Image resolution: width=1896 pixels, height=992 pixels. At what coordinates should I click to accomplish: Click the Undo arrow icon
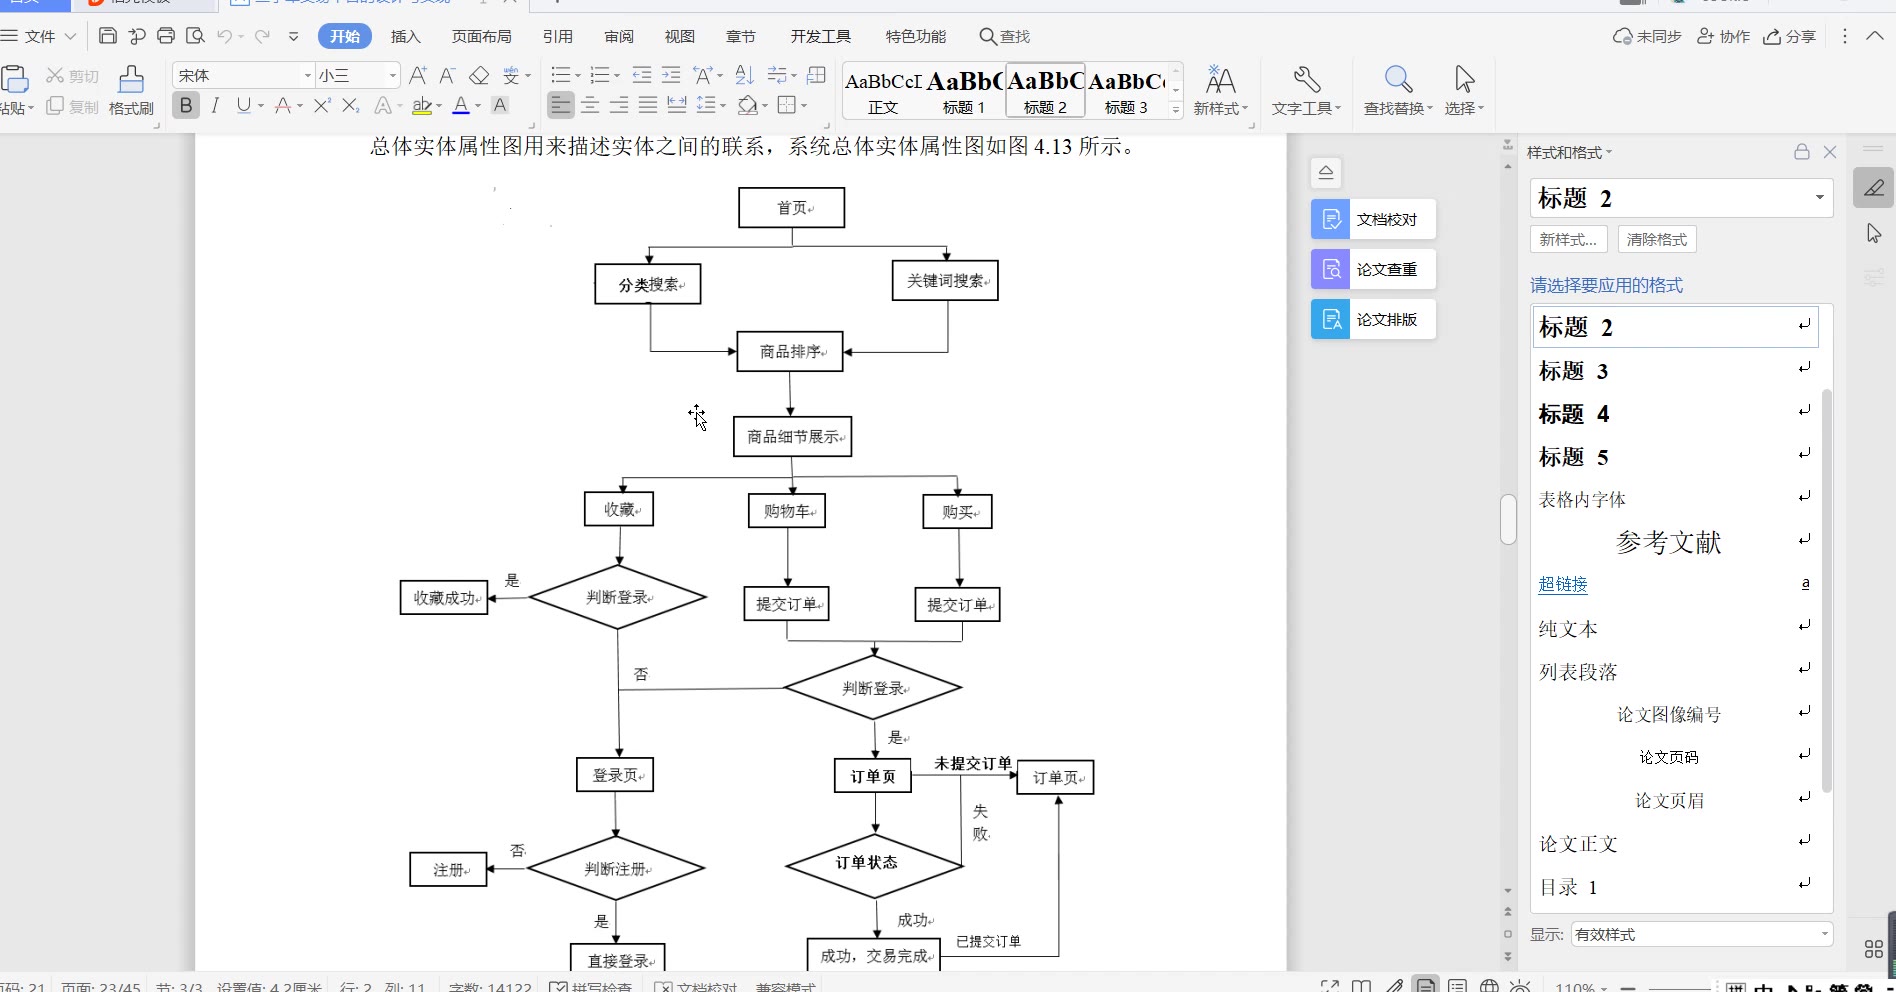(225, 36)
